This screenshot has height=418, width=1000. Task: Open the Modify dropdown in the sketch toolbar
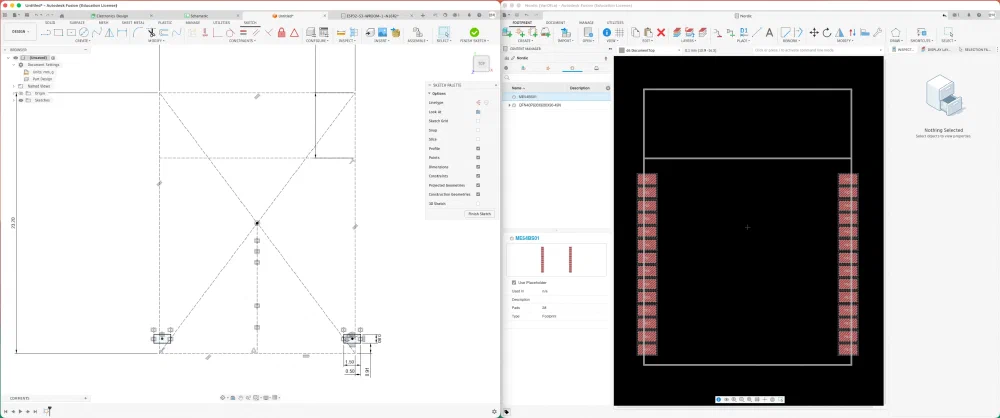(x=156, y=41)
